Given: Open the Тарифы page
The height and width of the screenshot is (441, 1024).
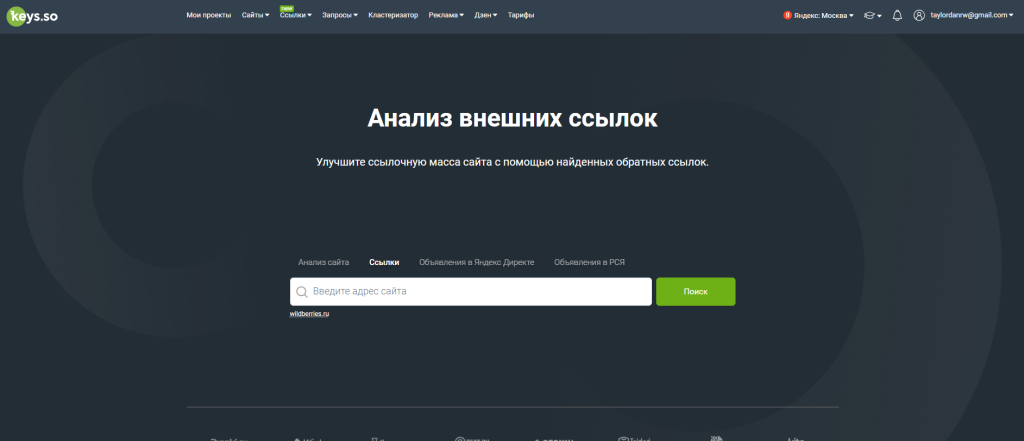Looking at the screenshot, I should pos(521,15).
